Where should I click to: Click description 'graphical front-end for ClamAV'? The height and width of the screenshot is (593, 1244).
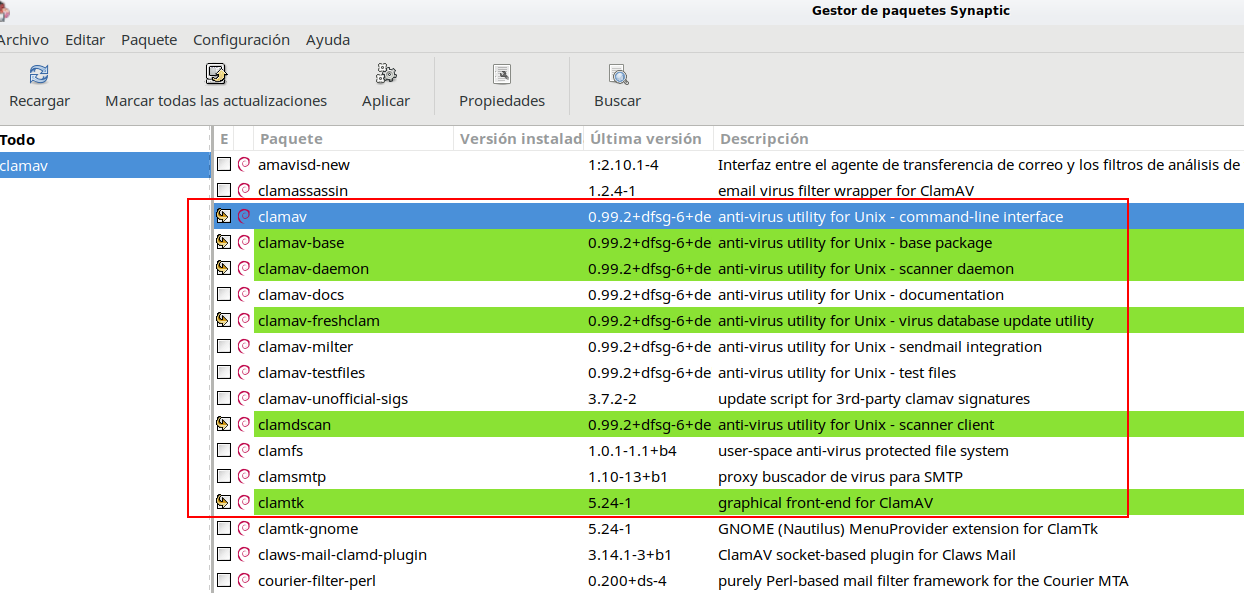click(x=825, y=503)
